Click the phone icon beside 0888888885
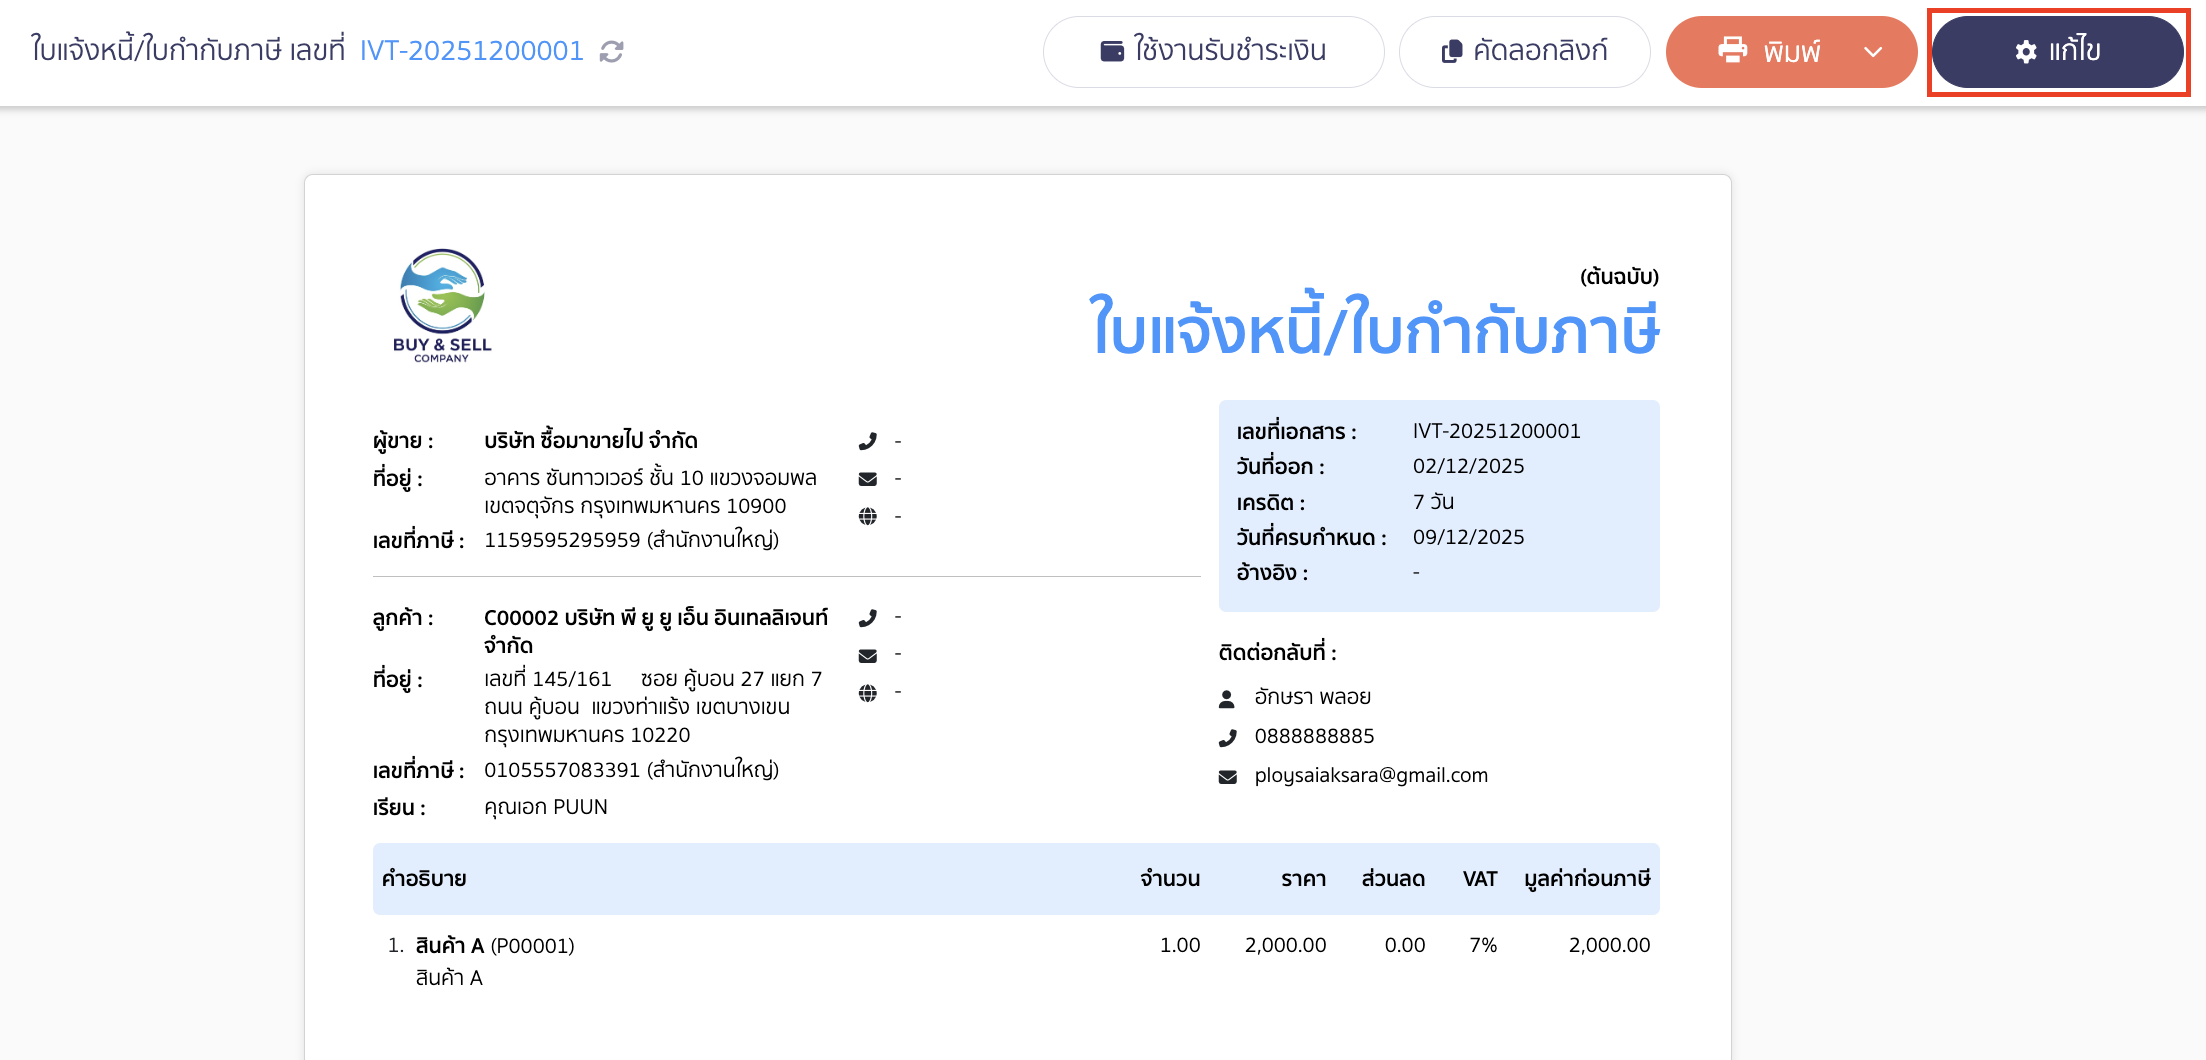The width and height of the screenshot is (2206, 1060). [1227, 737]
